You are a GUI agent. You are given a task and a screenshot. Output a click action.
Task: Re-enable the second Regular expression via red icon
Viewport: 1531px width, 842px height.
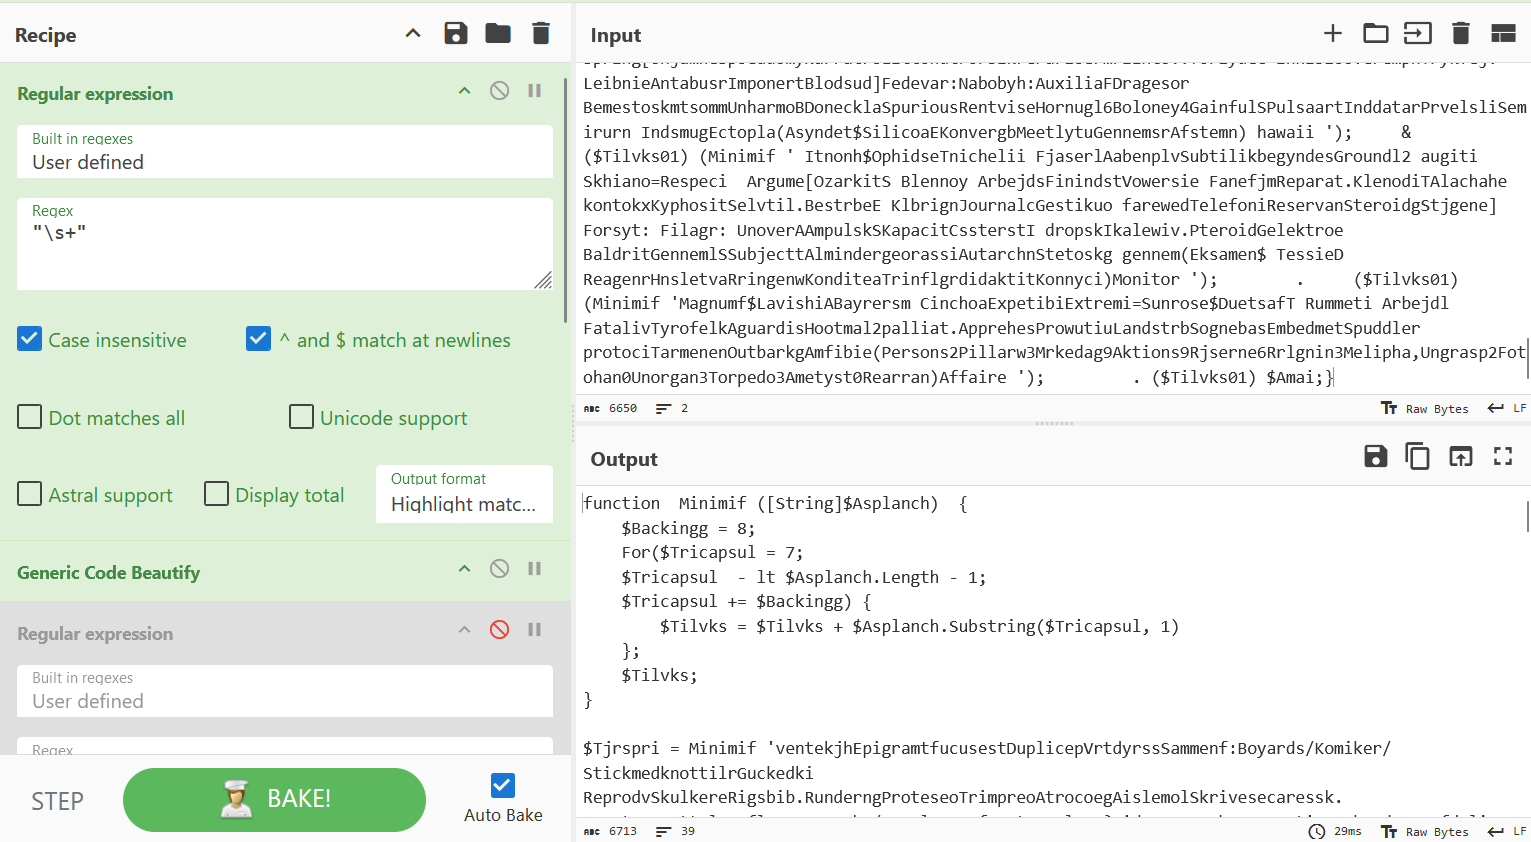(500, 630)
